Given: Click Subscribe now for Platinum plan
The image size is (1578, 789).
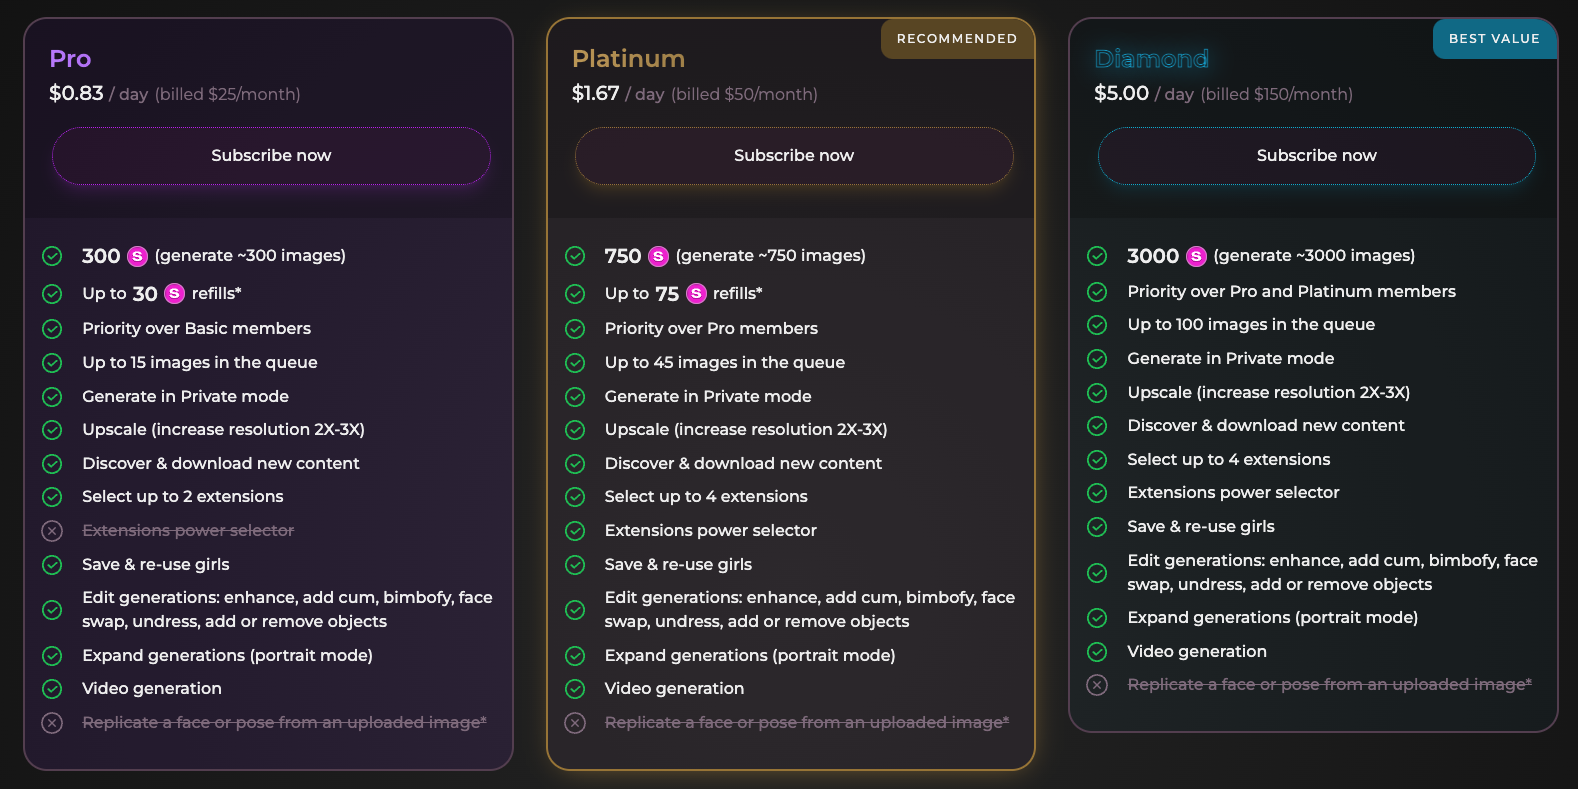Looking at the screenshot, I should [794, 156].
